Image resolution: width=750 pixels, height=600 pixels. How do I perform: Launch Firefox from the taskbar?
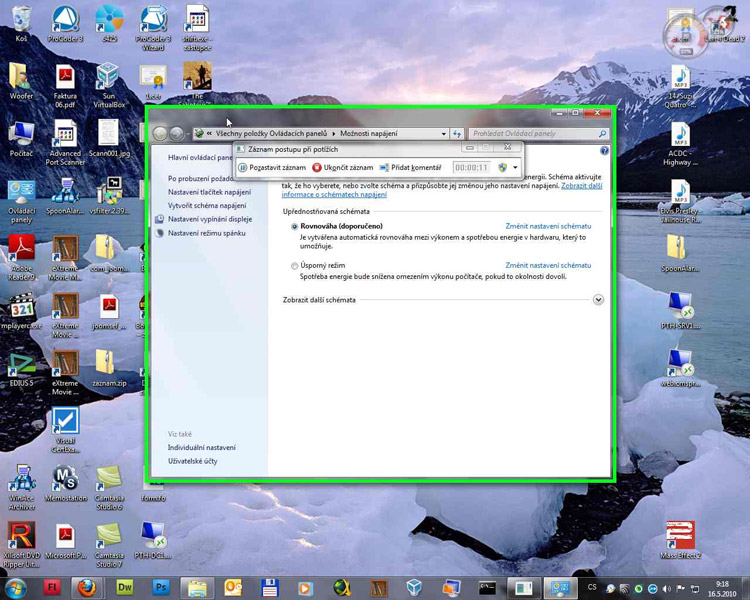pos(87,588)
